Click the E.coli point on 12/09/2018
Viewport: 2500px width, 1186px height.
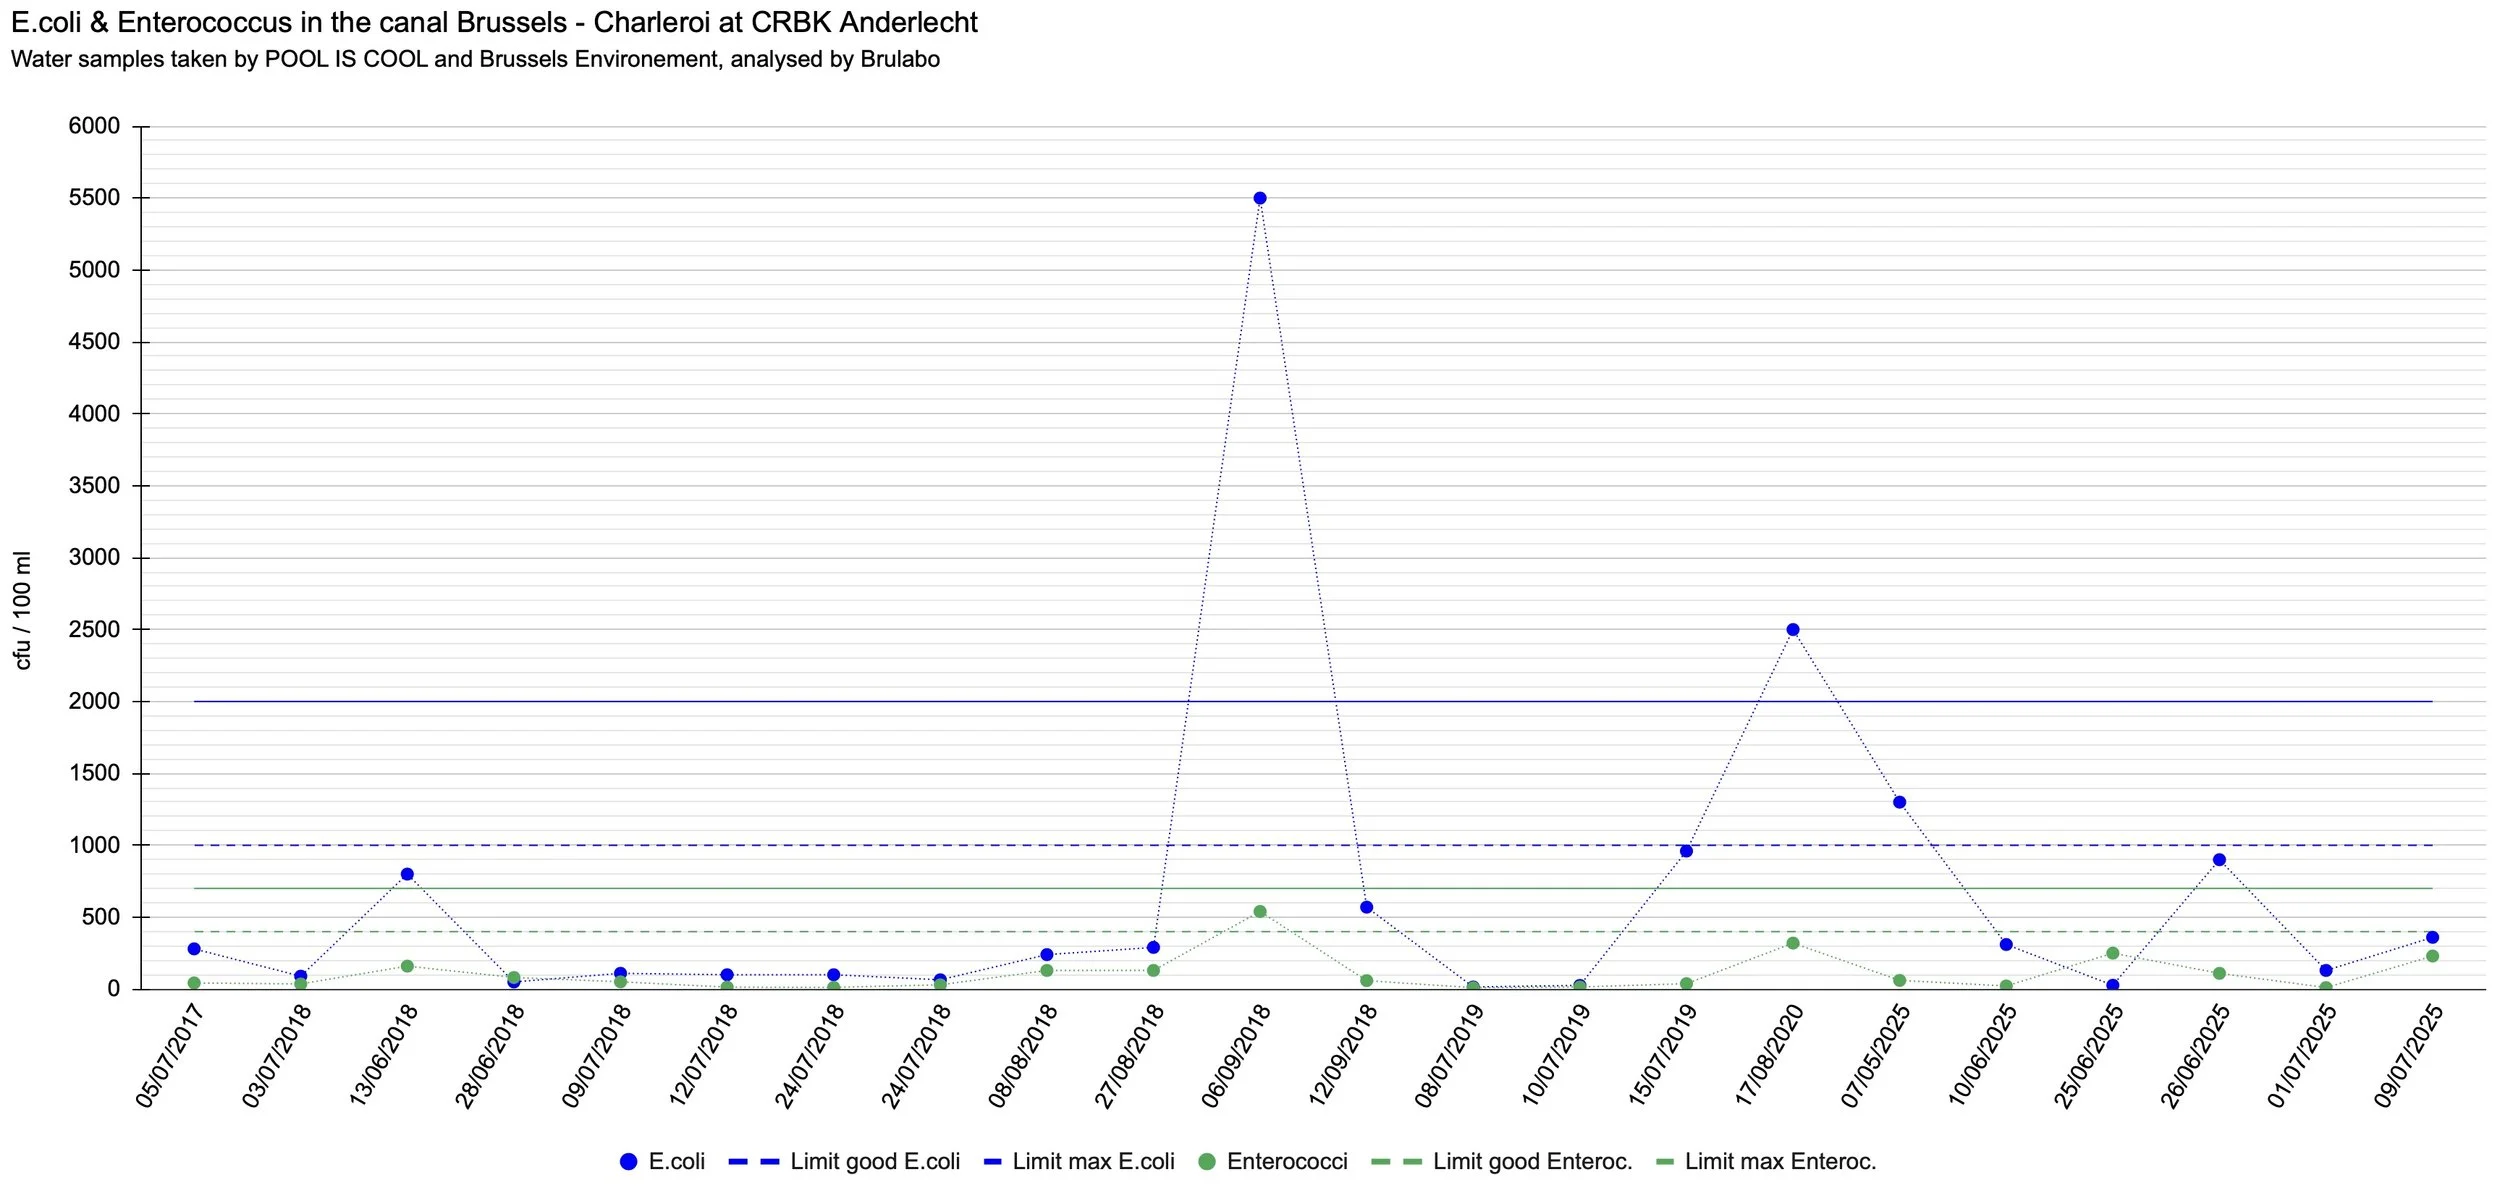click(1367, 907)
